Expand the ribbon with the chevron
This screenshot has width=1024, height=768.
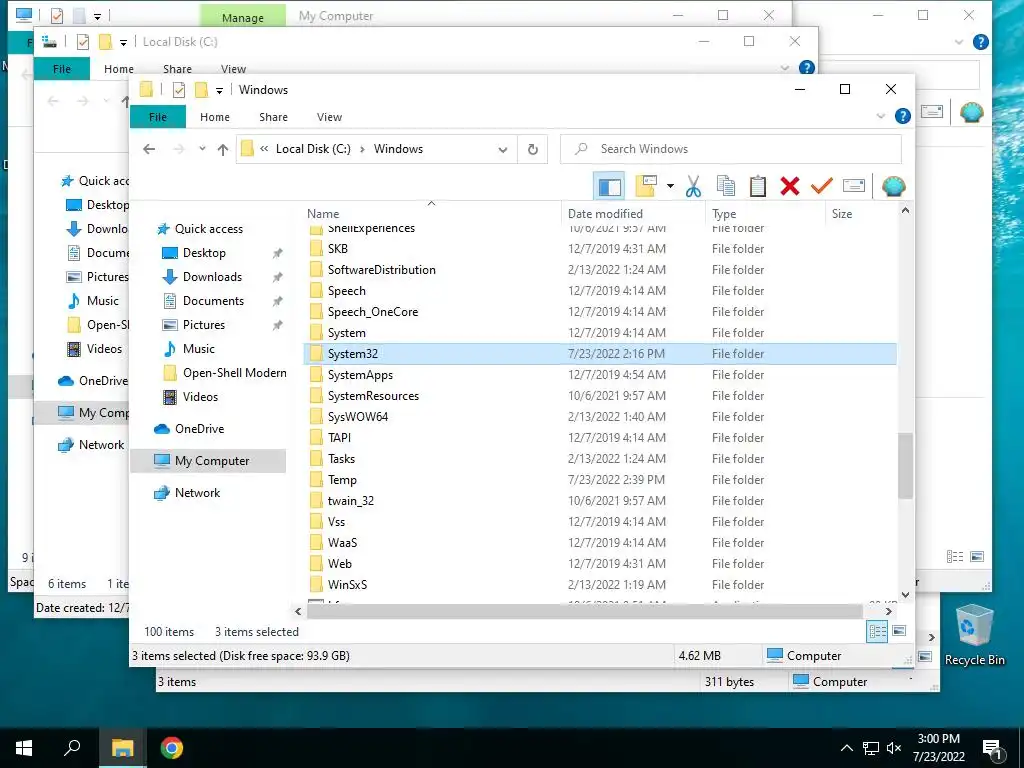click(880, 117)
